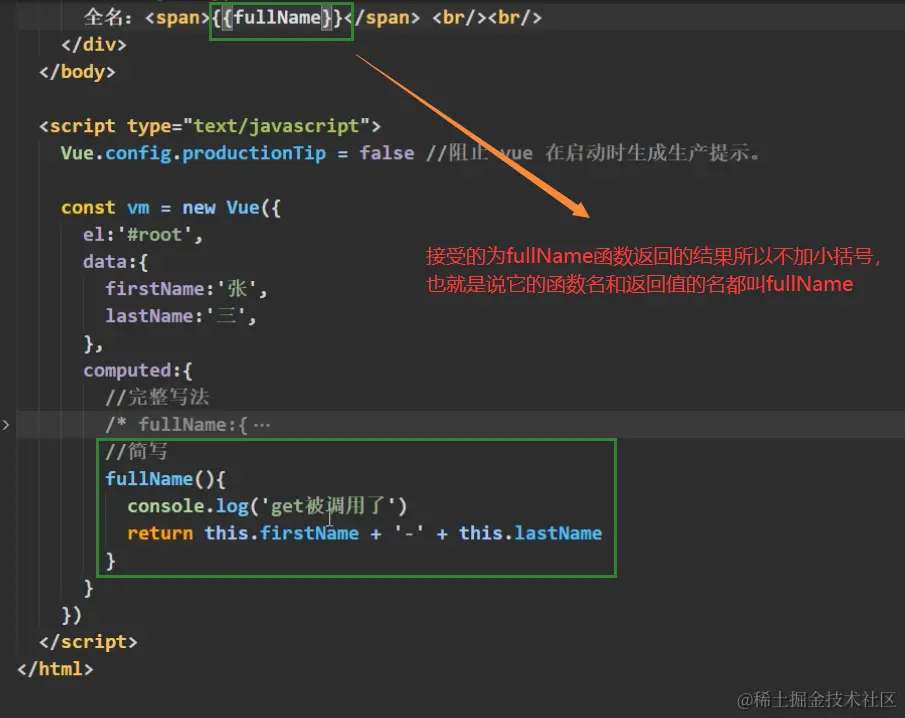The image size is (905, 718).
Task: Click the 全名: label text
Action: (x=108, y=17)
